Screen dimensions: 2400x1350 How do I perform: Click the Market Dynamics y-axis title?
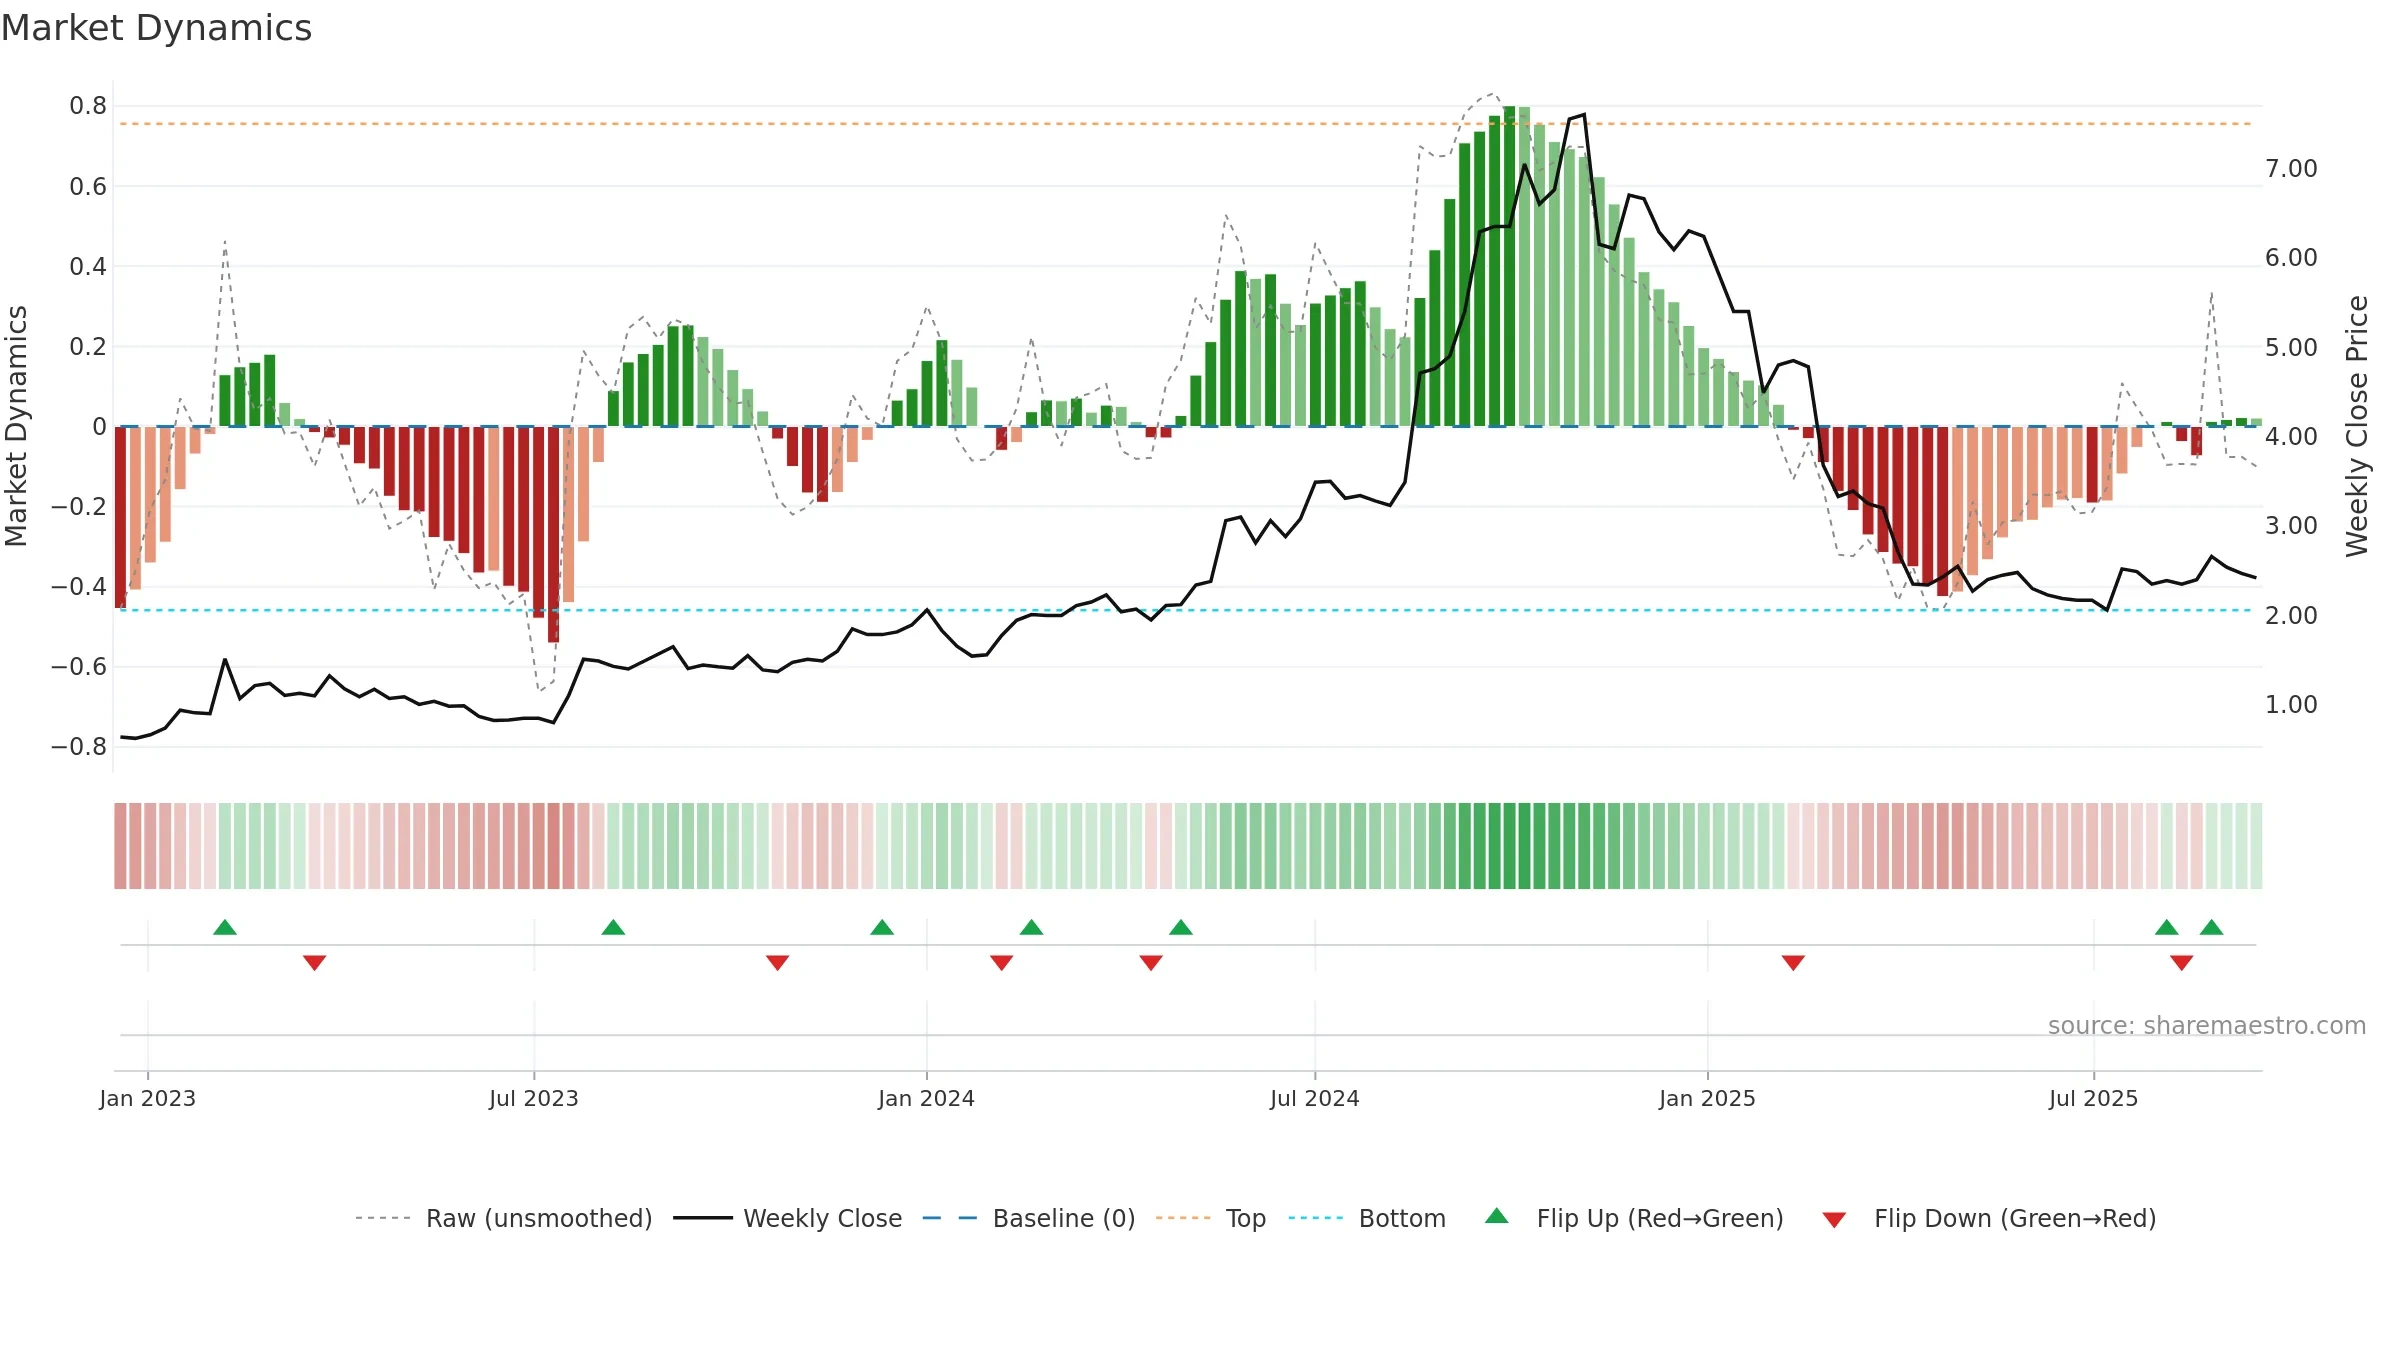coord(16,426)
